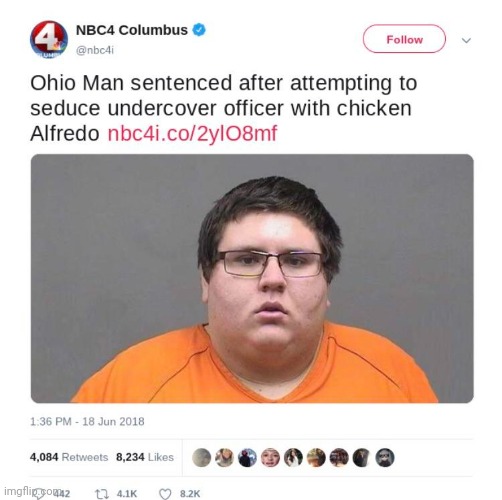Click the @nbc4i handle
Viewport: 502px width, 500px height.
pos(95,50)
